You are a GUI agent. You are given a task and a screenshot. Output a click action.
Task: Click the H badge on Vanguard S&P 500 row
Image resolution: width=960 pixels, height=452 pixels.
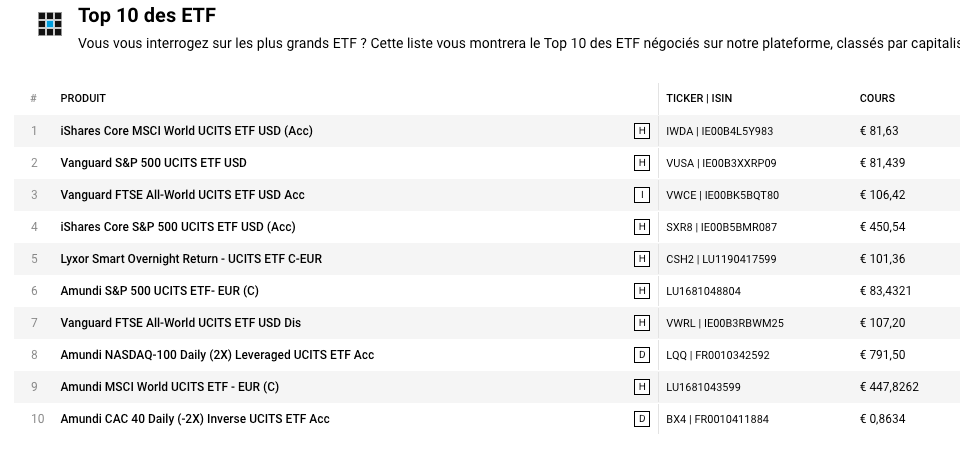click(642, 163)
